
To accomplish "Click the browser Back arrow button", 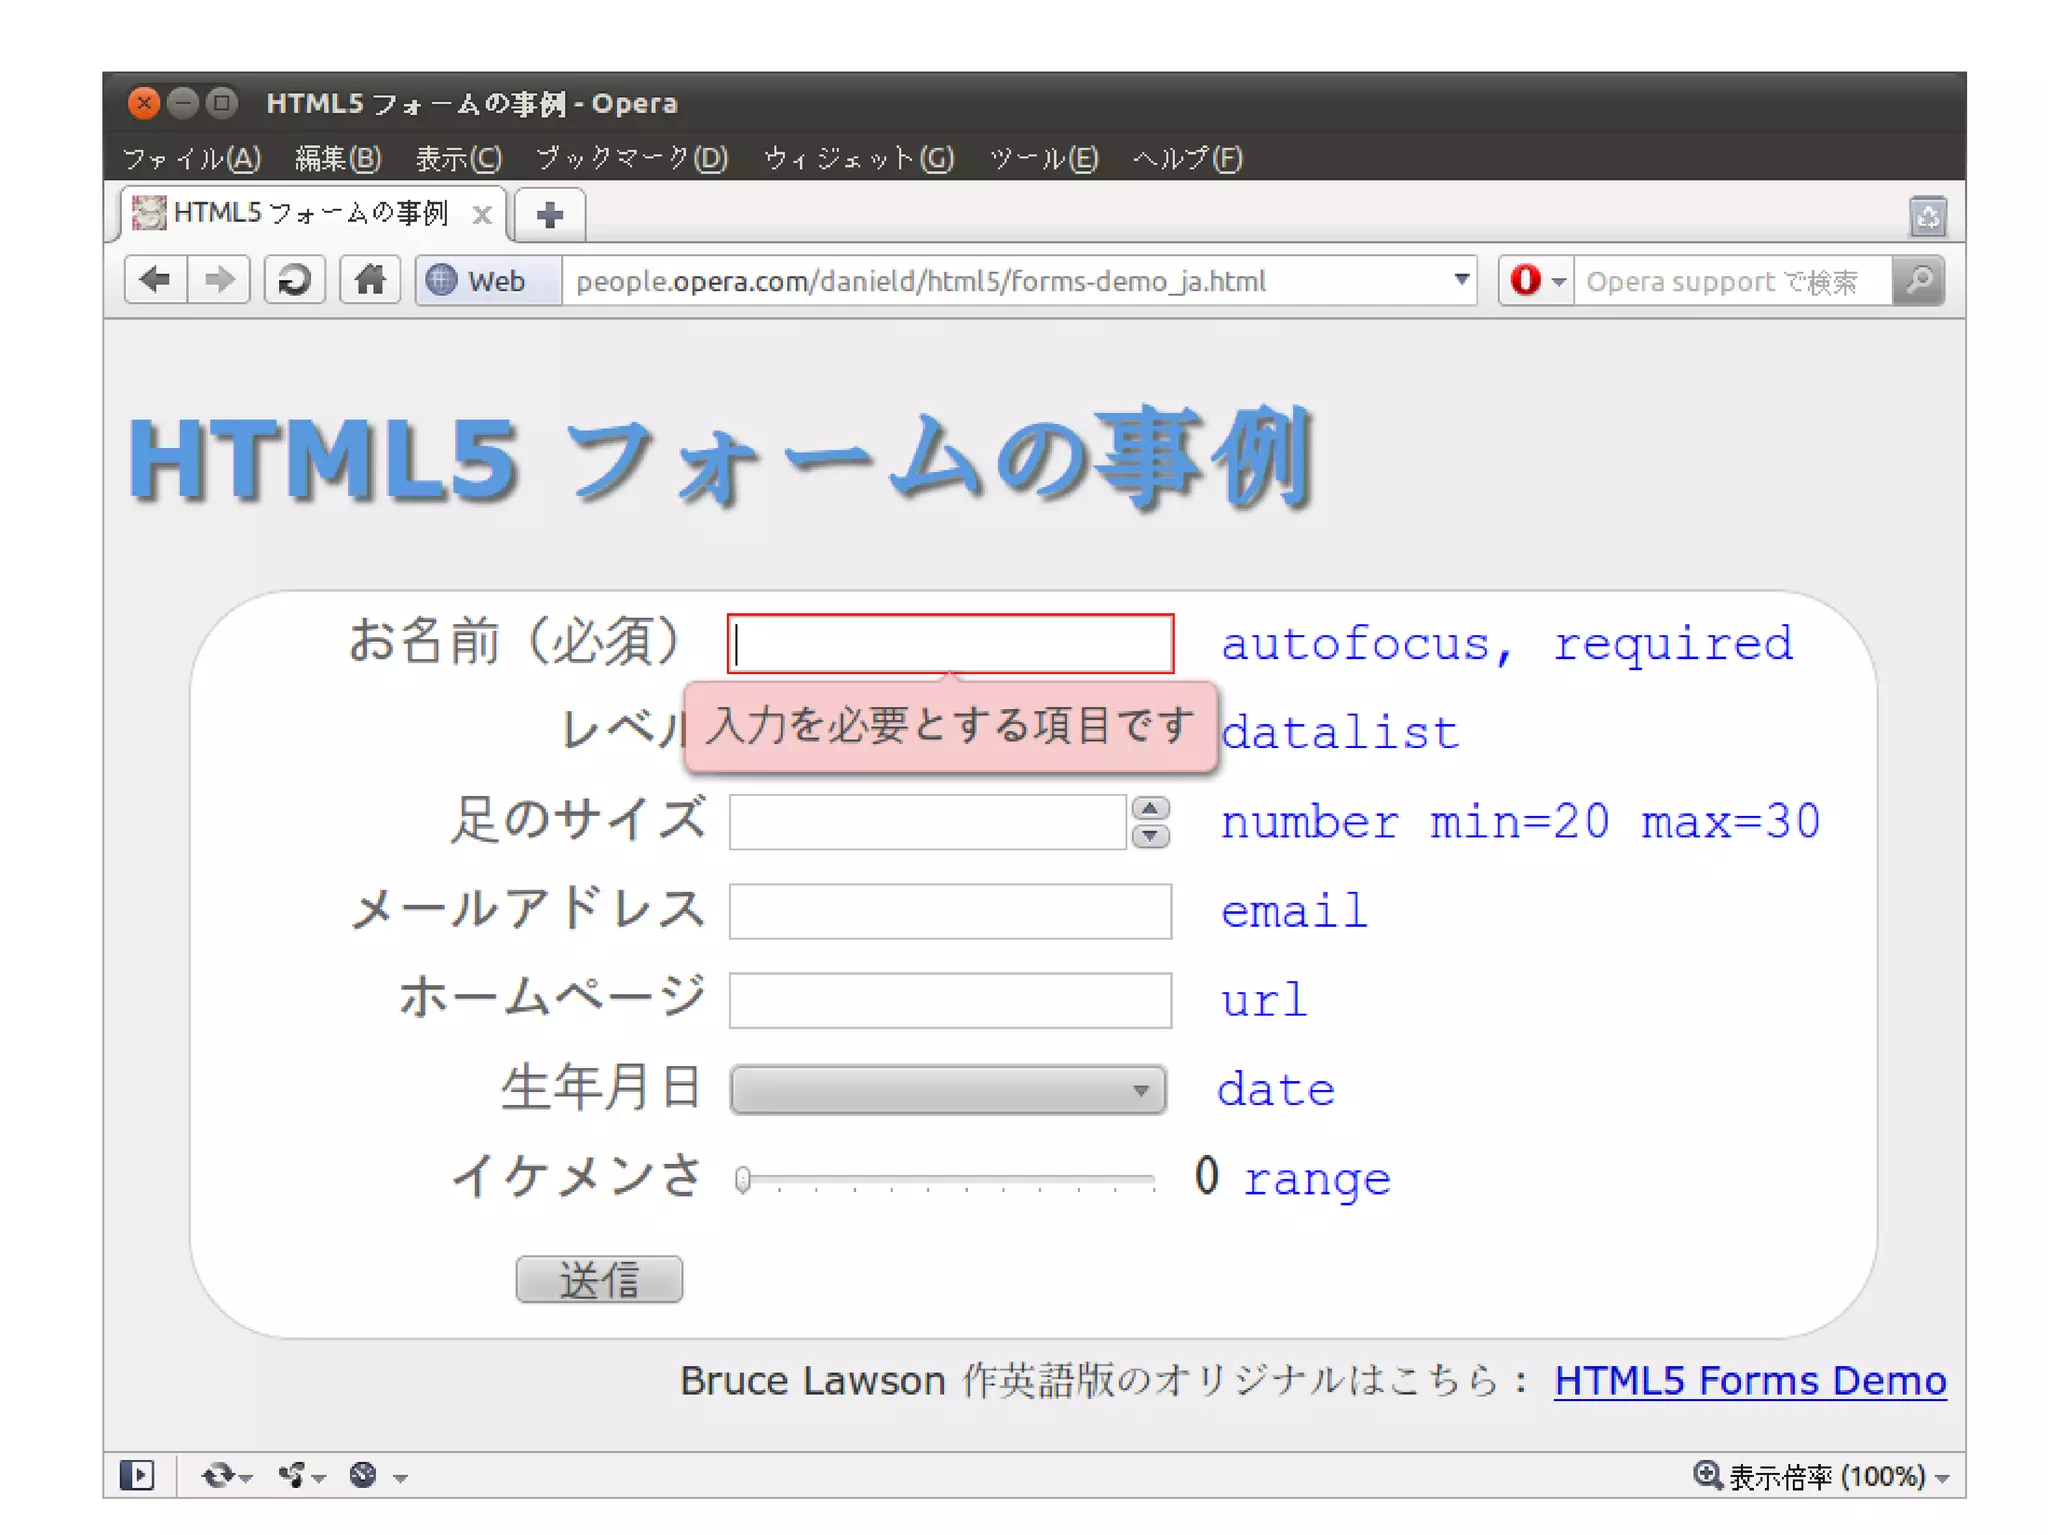I will [x=155, y=280].
